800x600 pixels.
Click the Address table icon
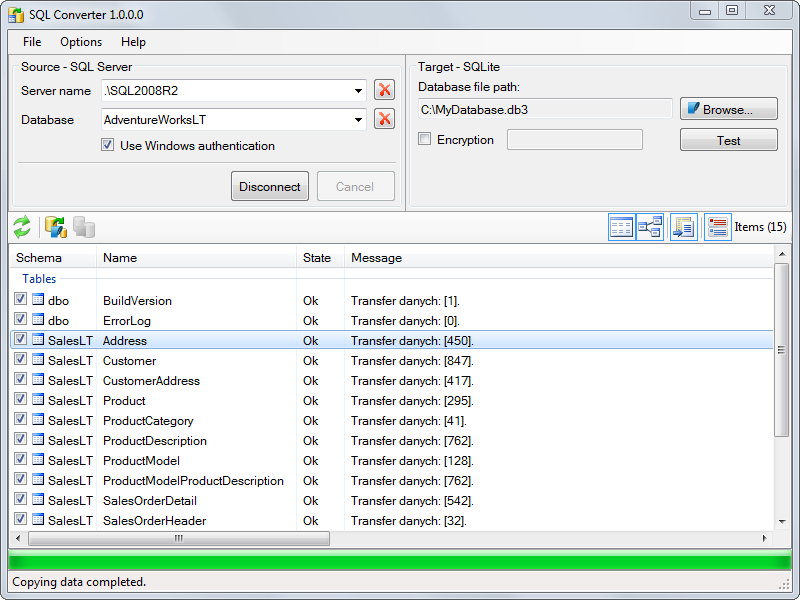[38, 339]
